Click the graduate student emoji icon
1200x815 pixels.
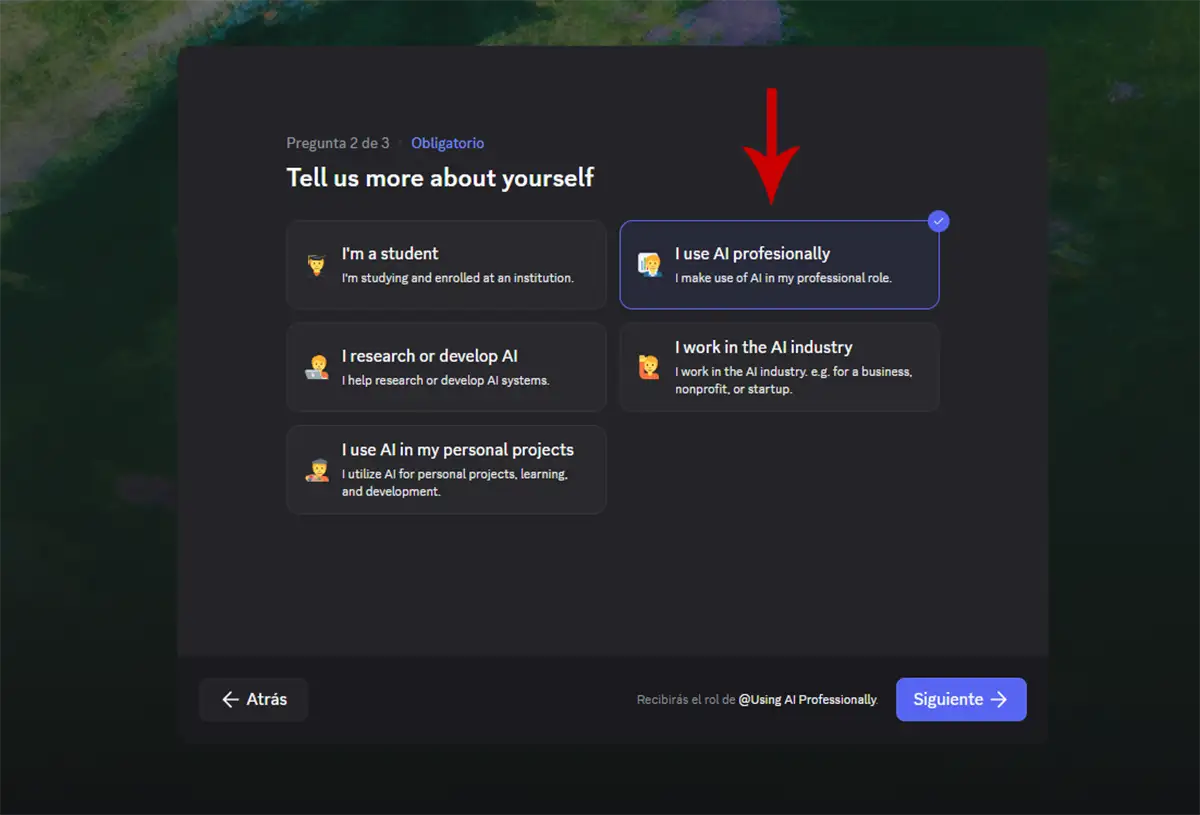coord(317,266)
